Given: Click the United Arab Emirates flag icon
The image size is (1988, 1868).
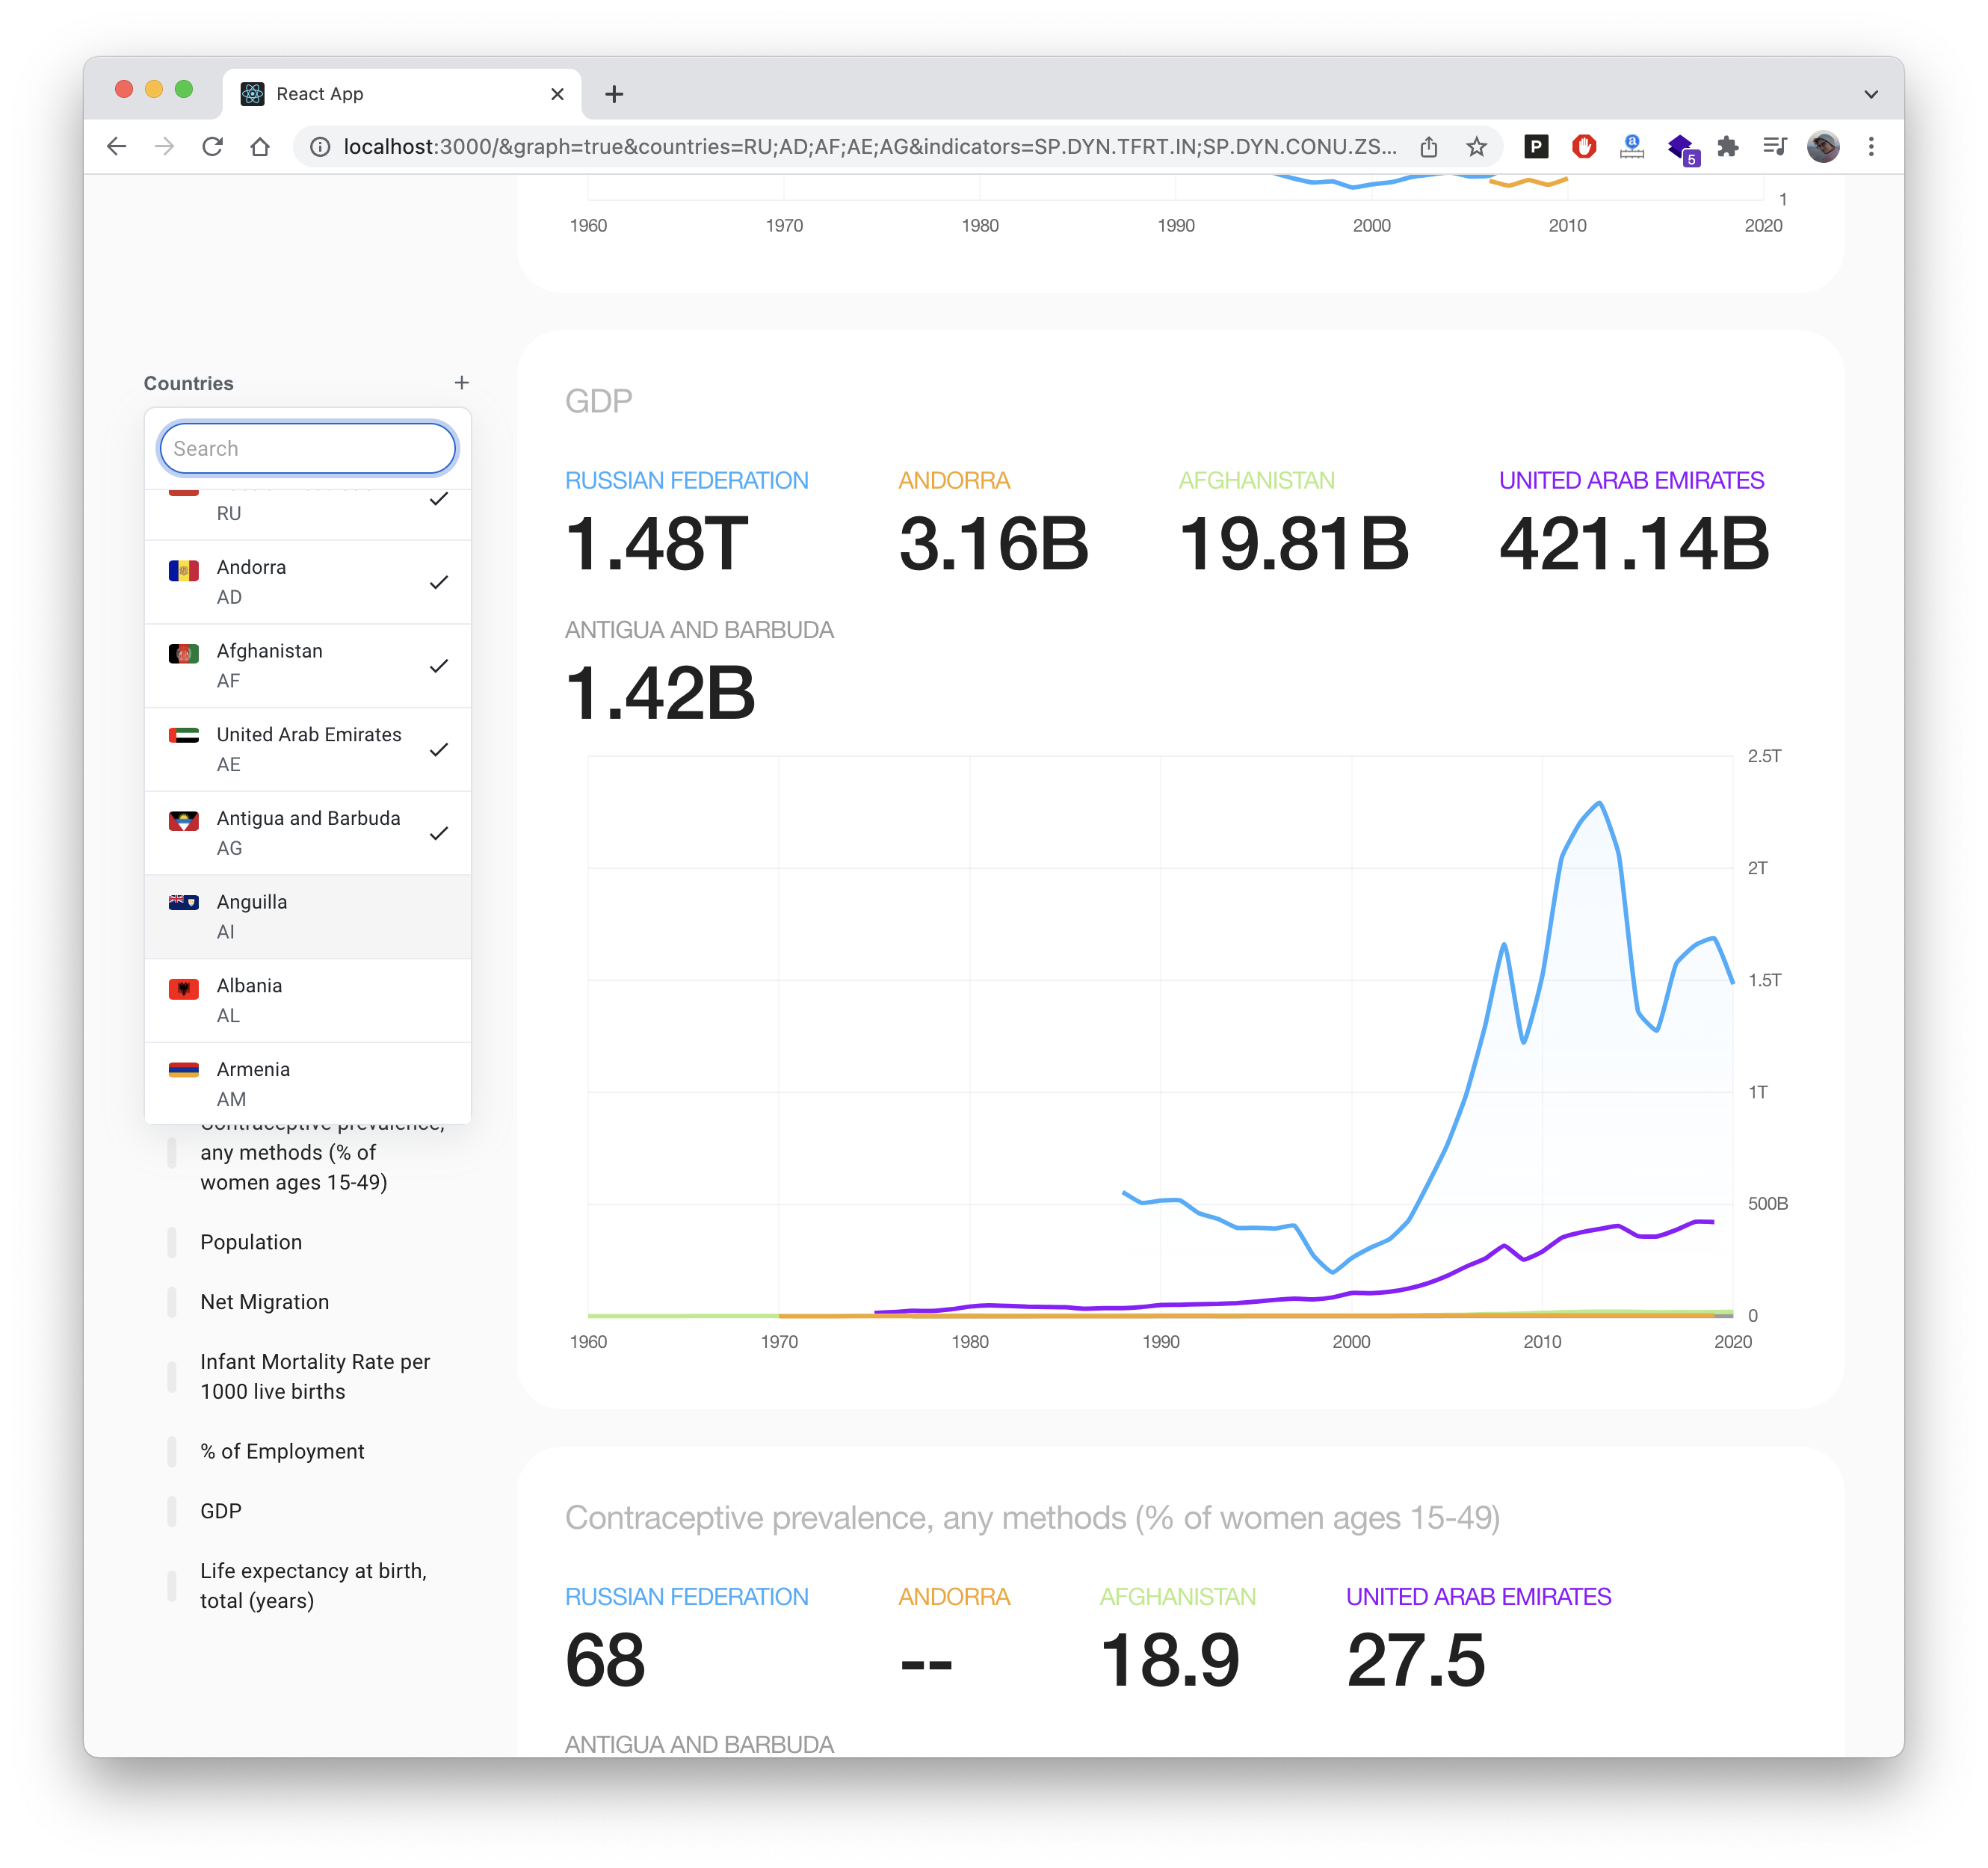Looking at the screenshot, I should (184, 737).
